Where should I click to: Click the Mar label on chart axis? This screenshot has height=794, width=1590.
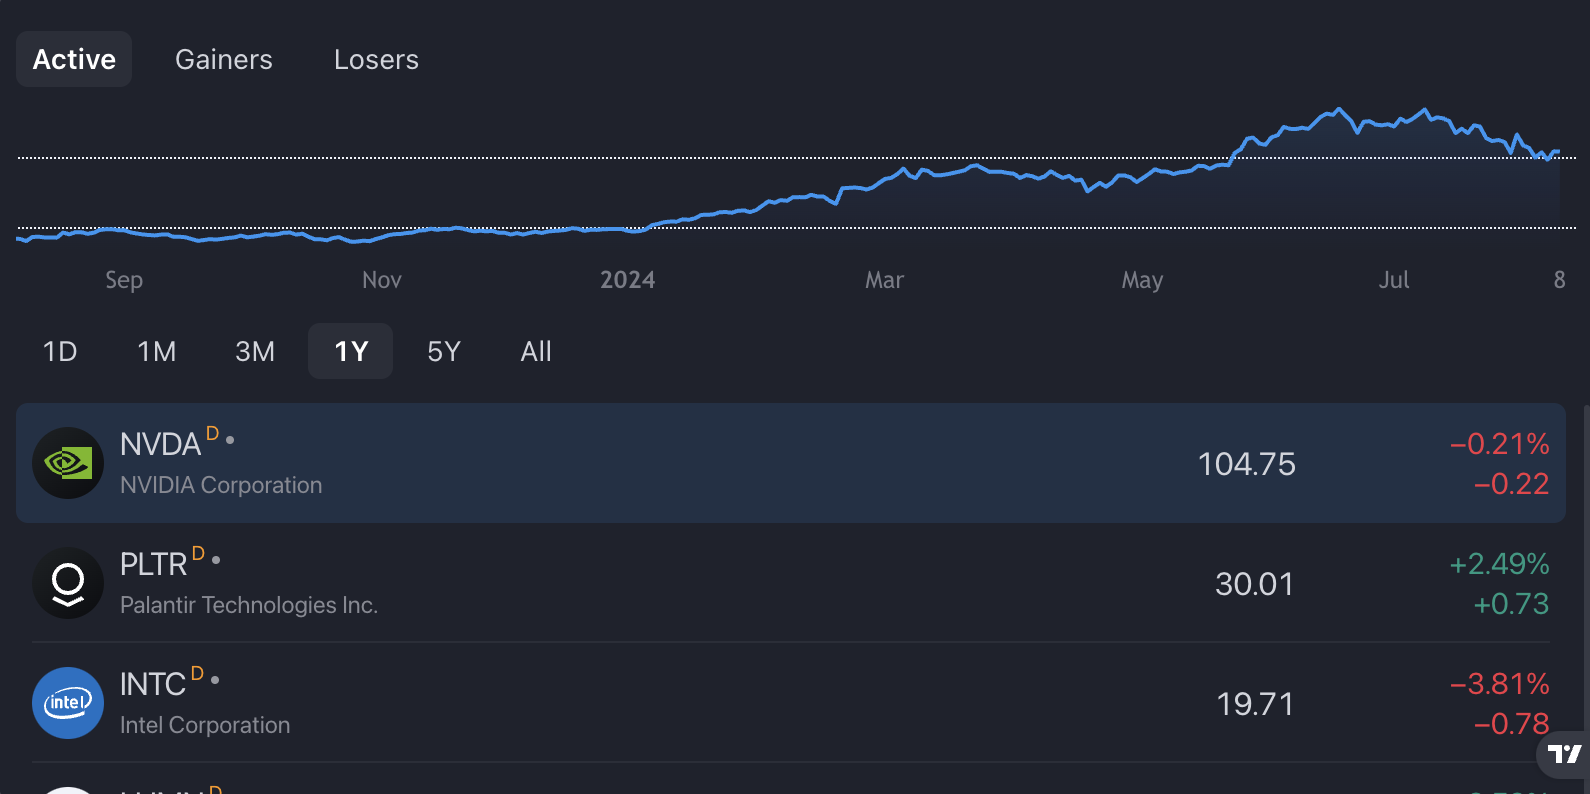(x=884, y=280)
